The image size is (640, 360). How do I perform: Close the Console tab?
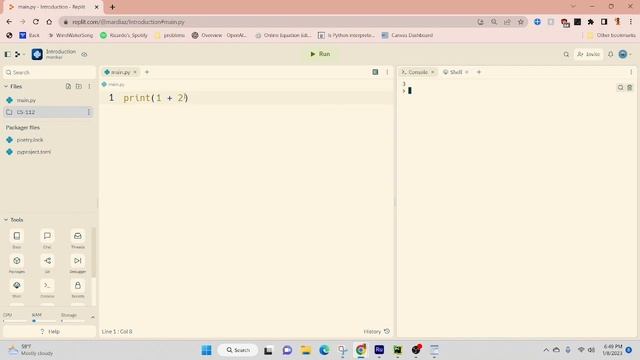[433, 72]
